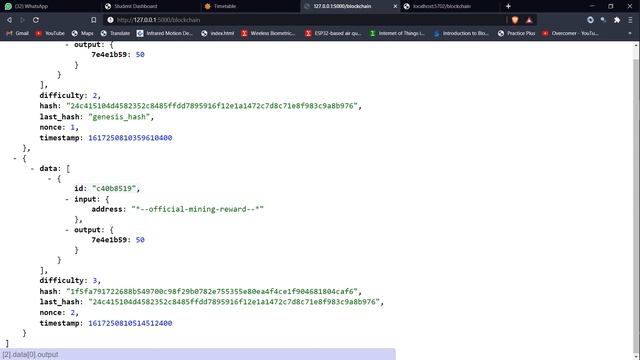640x360 pixels.
Task: Open the browser main menu
Action: pyautogui.click(x=630, y=20)
